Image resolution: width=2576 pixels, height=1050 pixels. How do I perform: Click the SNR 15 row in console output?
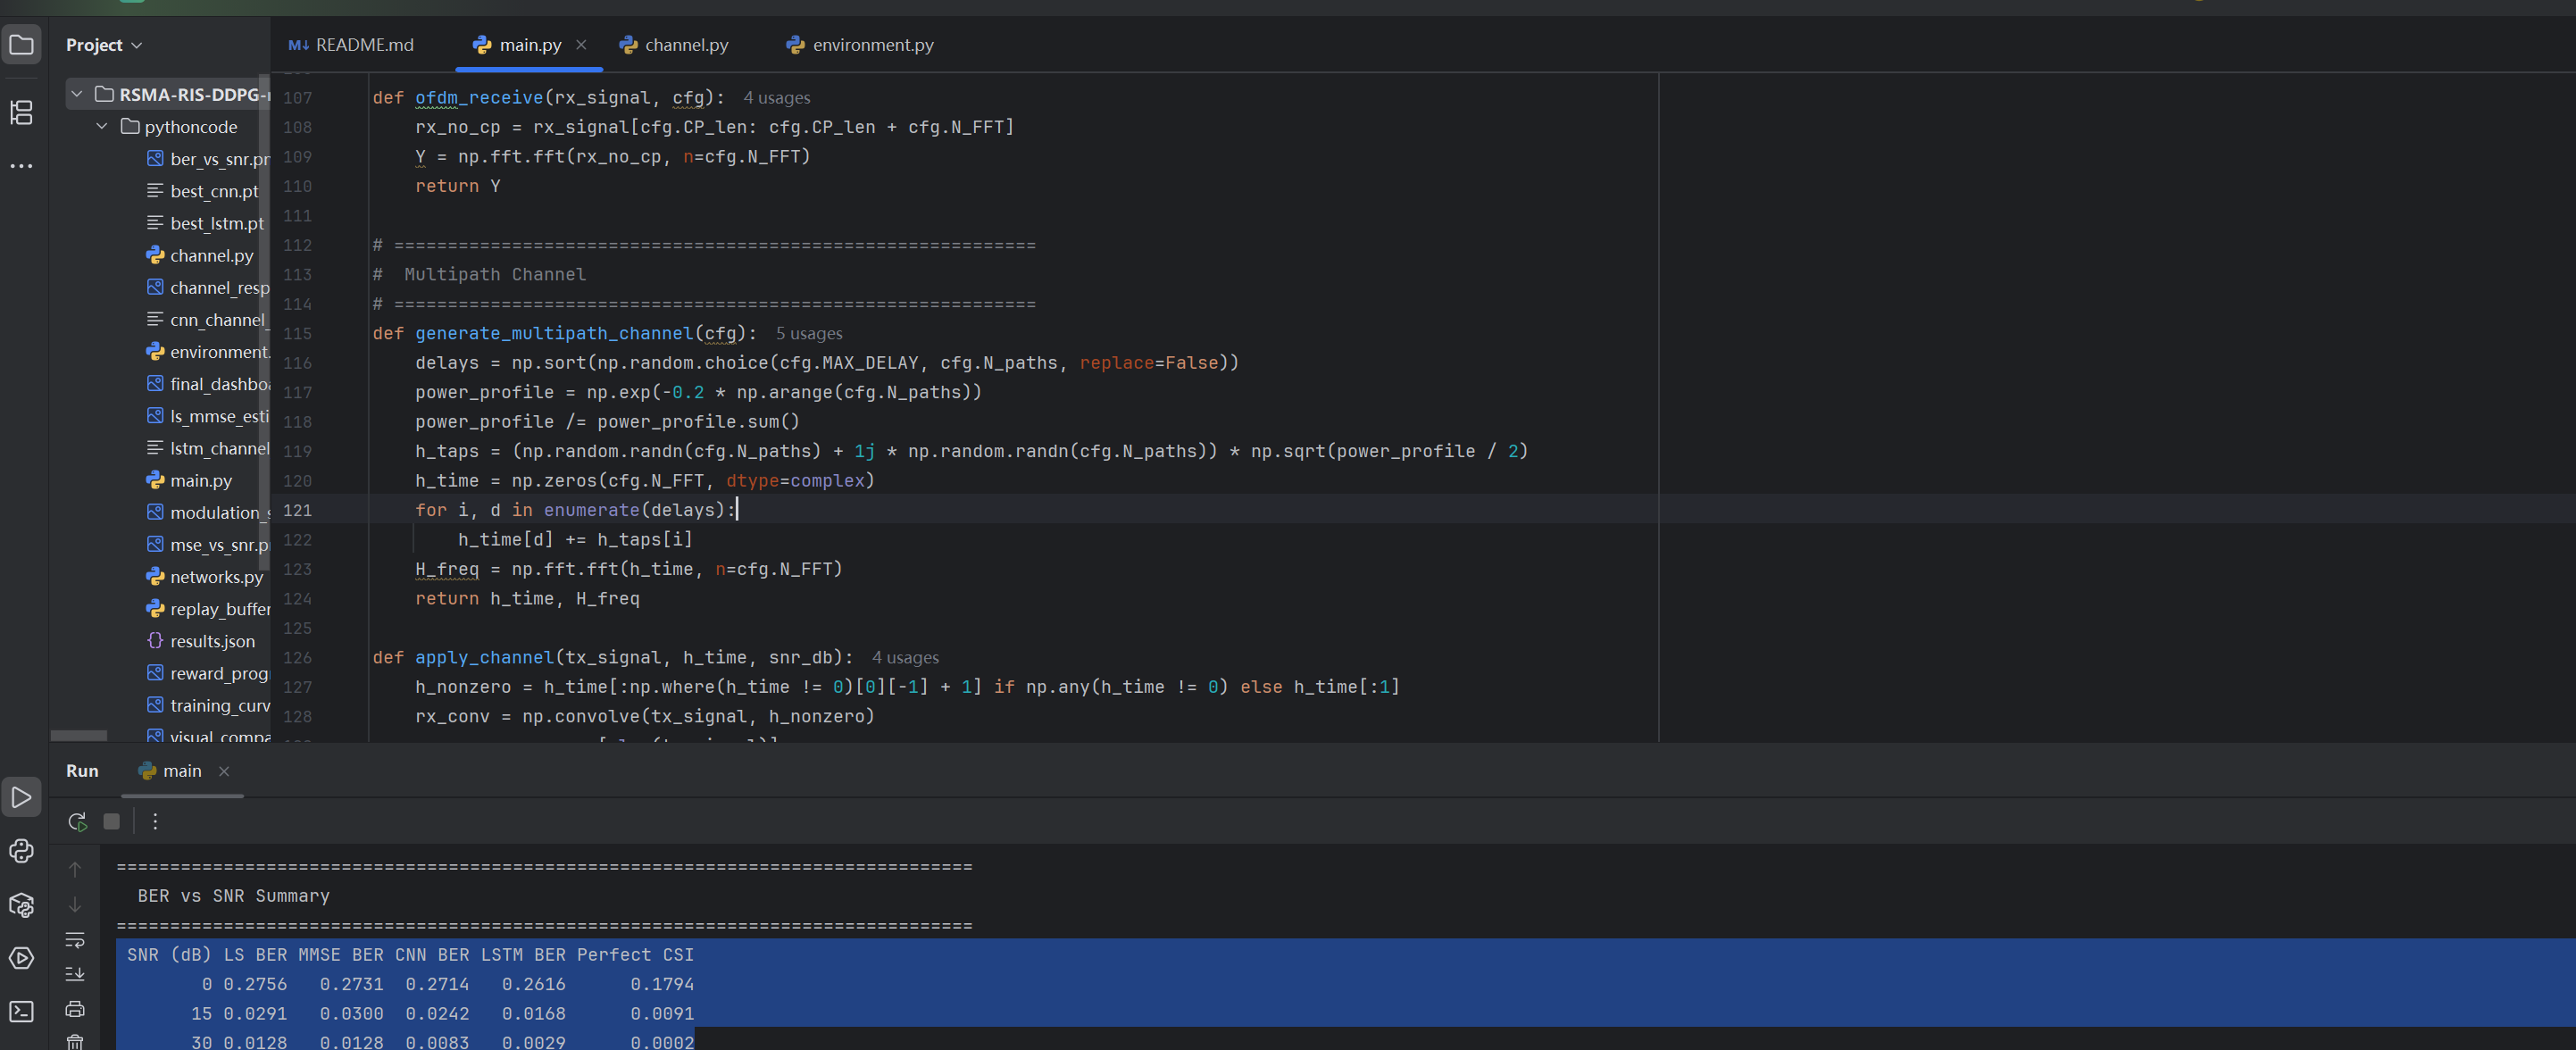pyautogui.click(x=442, y=1013)
